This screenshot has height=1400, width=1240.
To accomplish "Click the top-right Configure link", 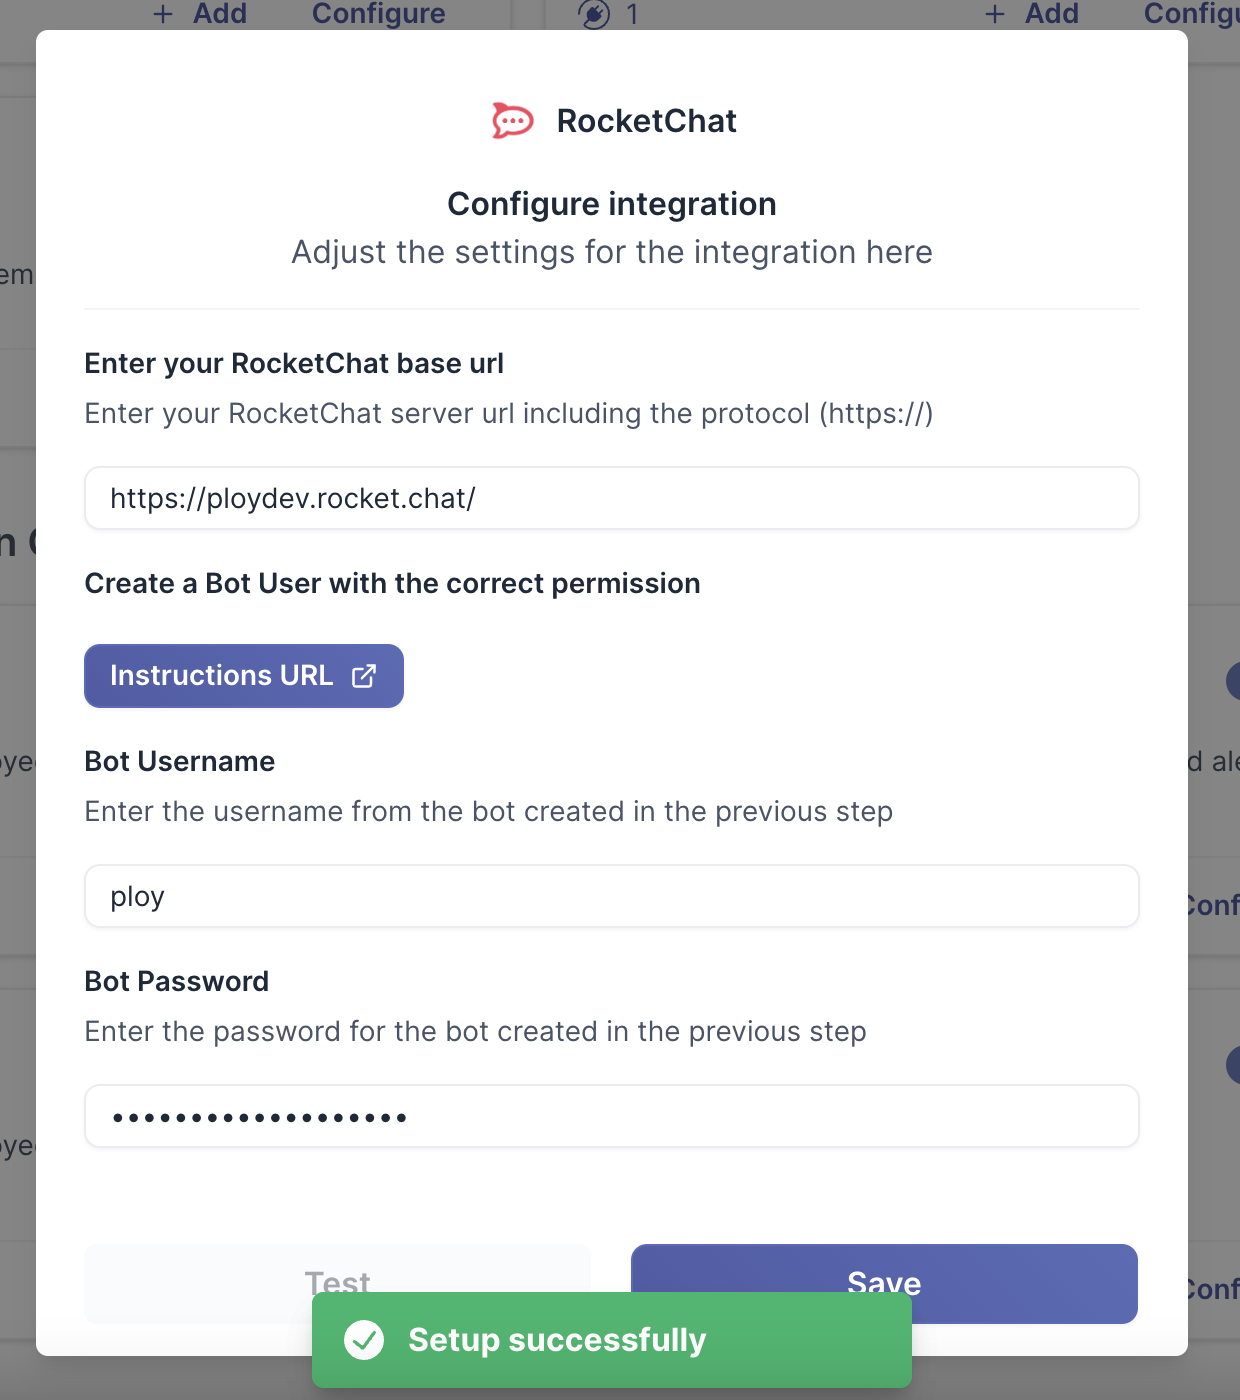I will (1190, 14).
